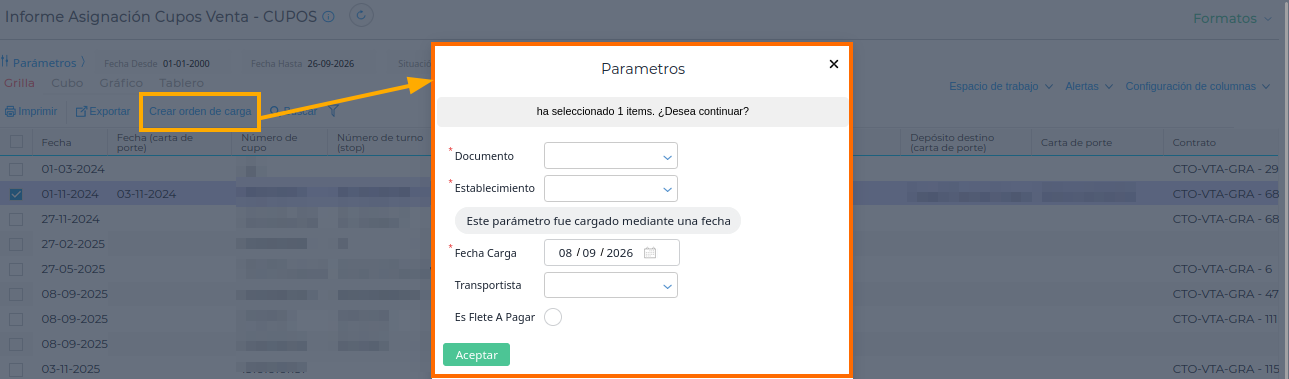
Task: Click the refresh icon beside the report title
Action: tap(362, 16)
